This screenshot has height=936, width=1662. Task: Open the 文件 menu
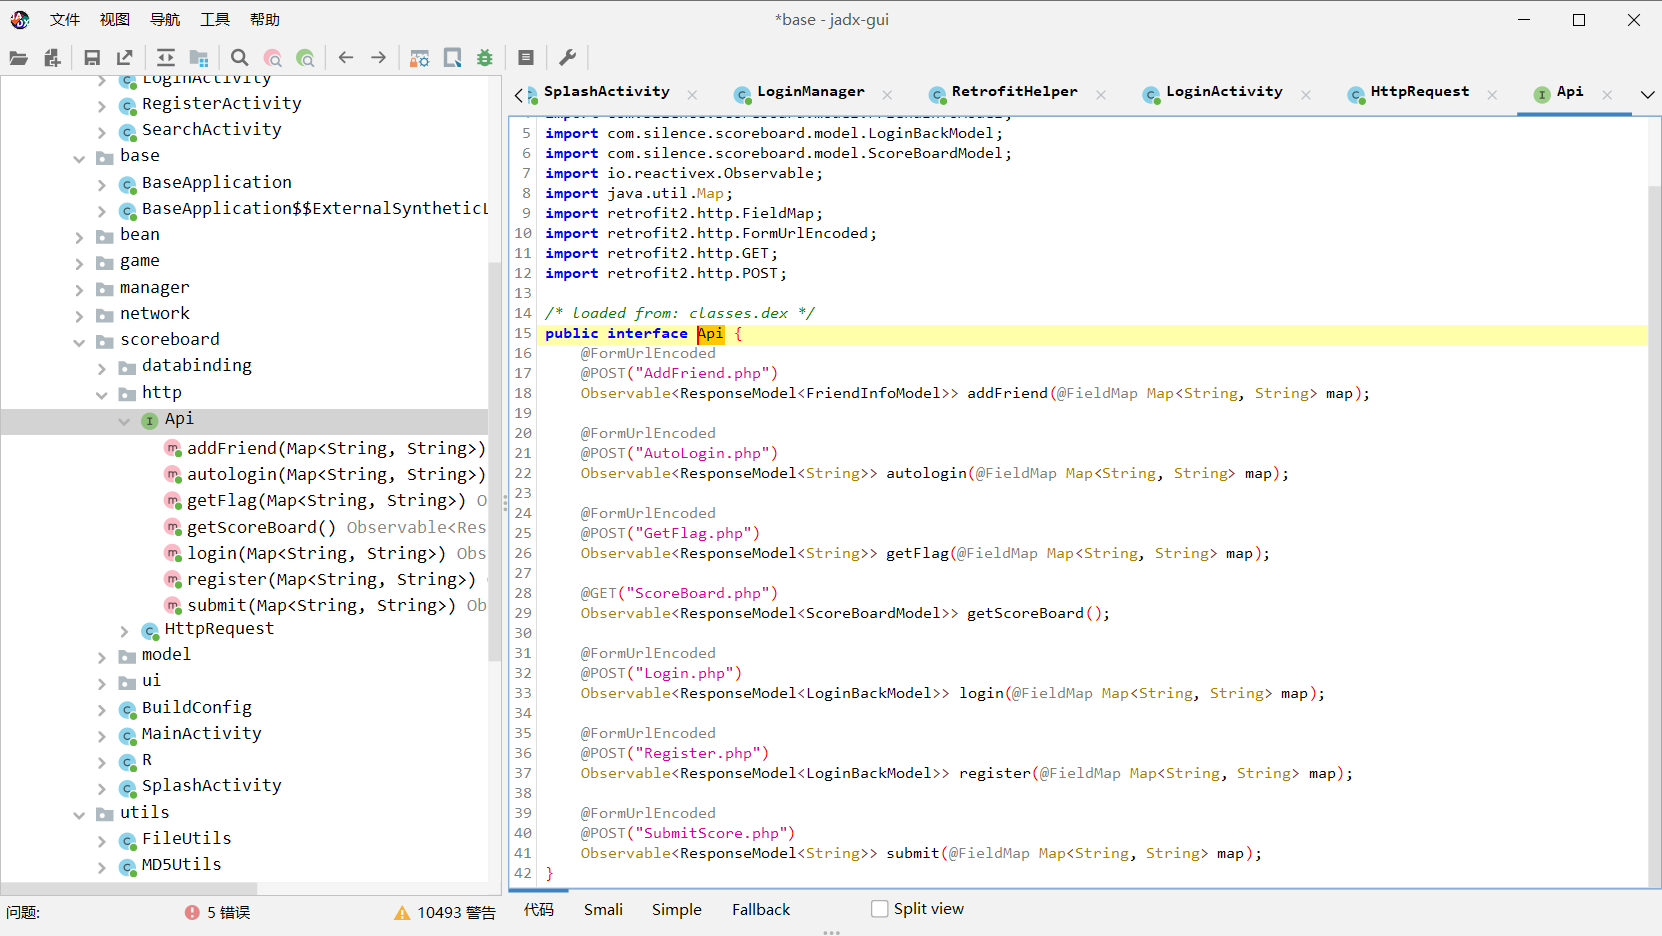coord(65,19)
